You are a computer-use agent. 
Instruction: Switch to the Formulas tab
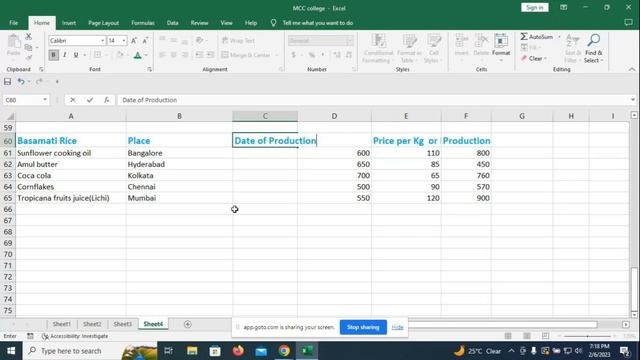143,23
